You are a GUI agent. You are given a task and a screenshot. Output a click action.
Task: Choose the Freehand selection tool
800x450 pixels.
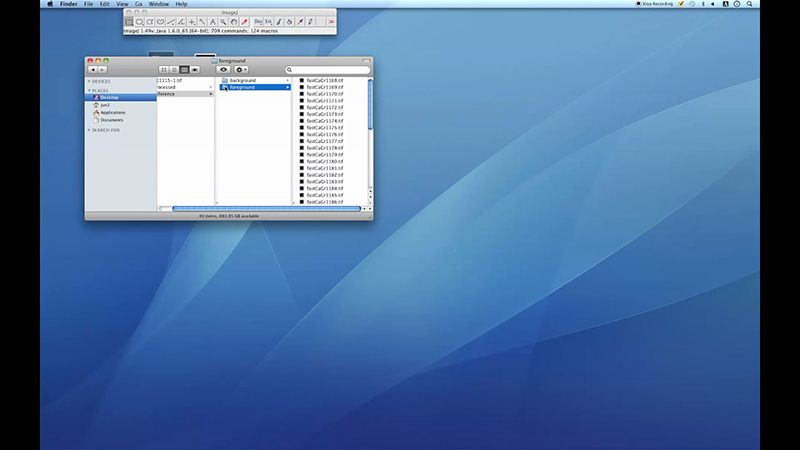160,22
